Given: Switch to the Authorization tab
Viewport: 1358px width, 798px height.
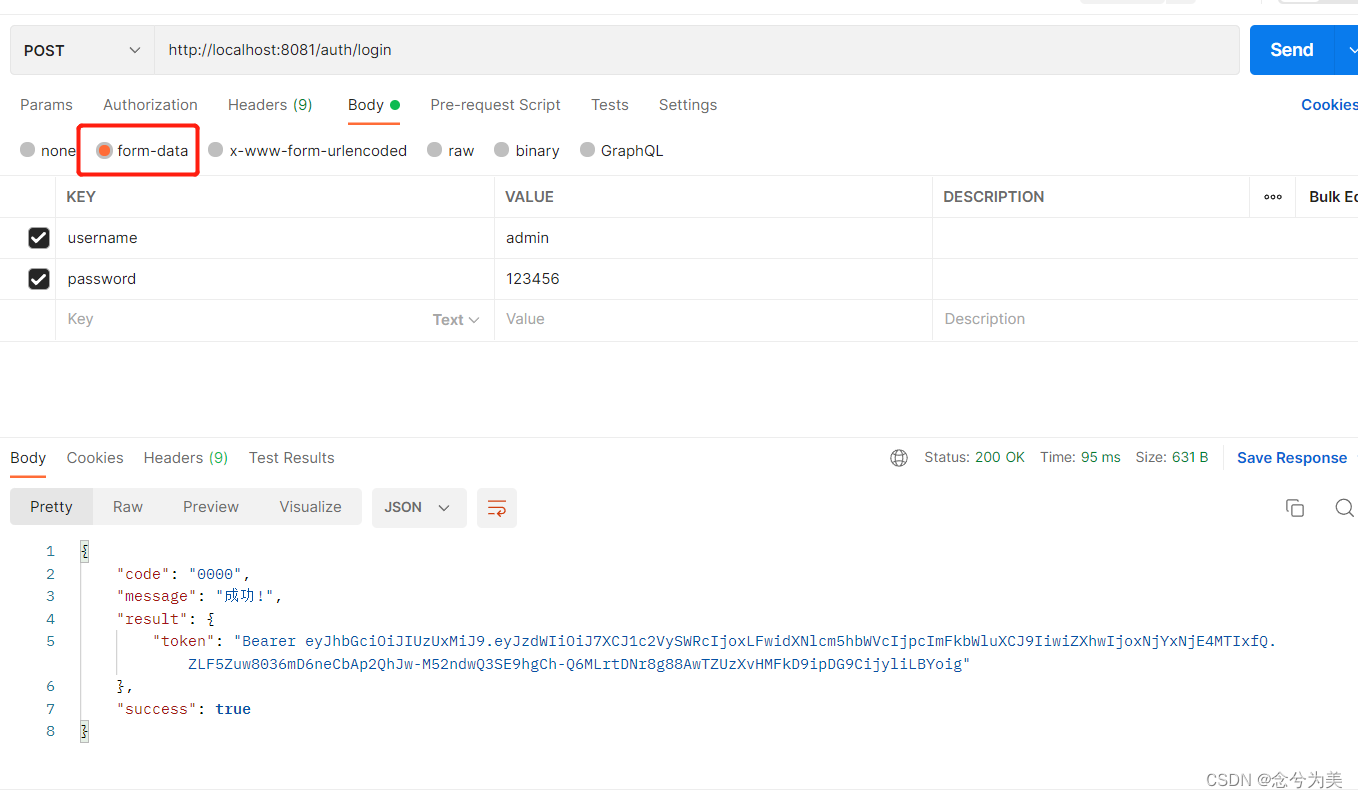Looking at the screenshot, I should [150, 105].
